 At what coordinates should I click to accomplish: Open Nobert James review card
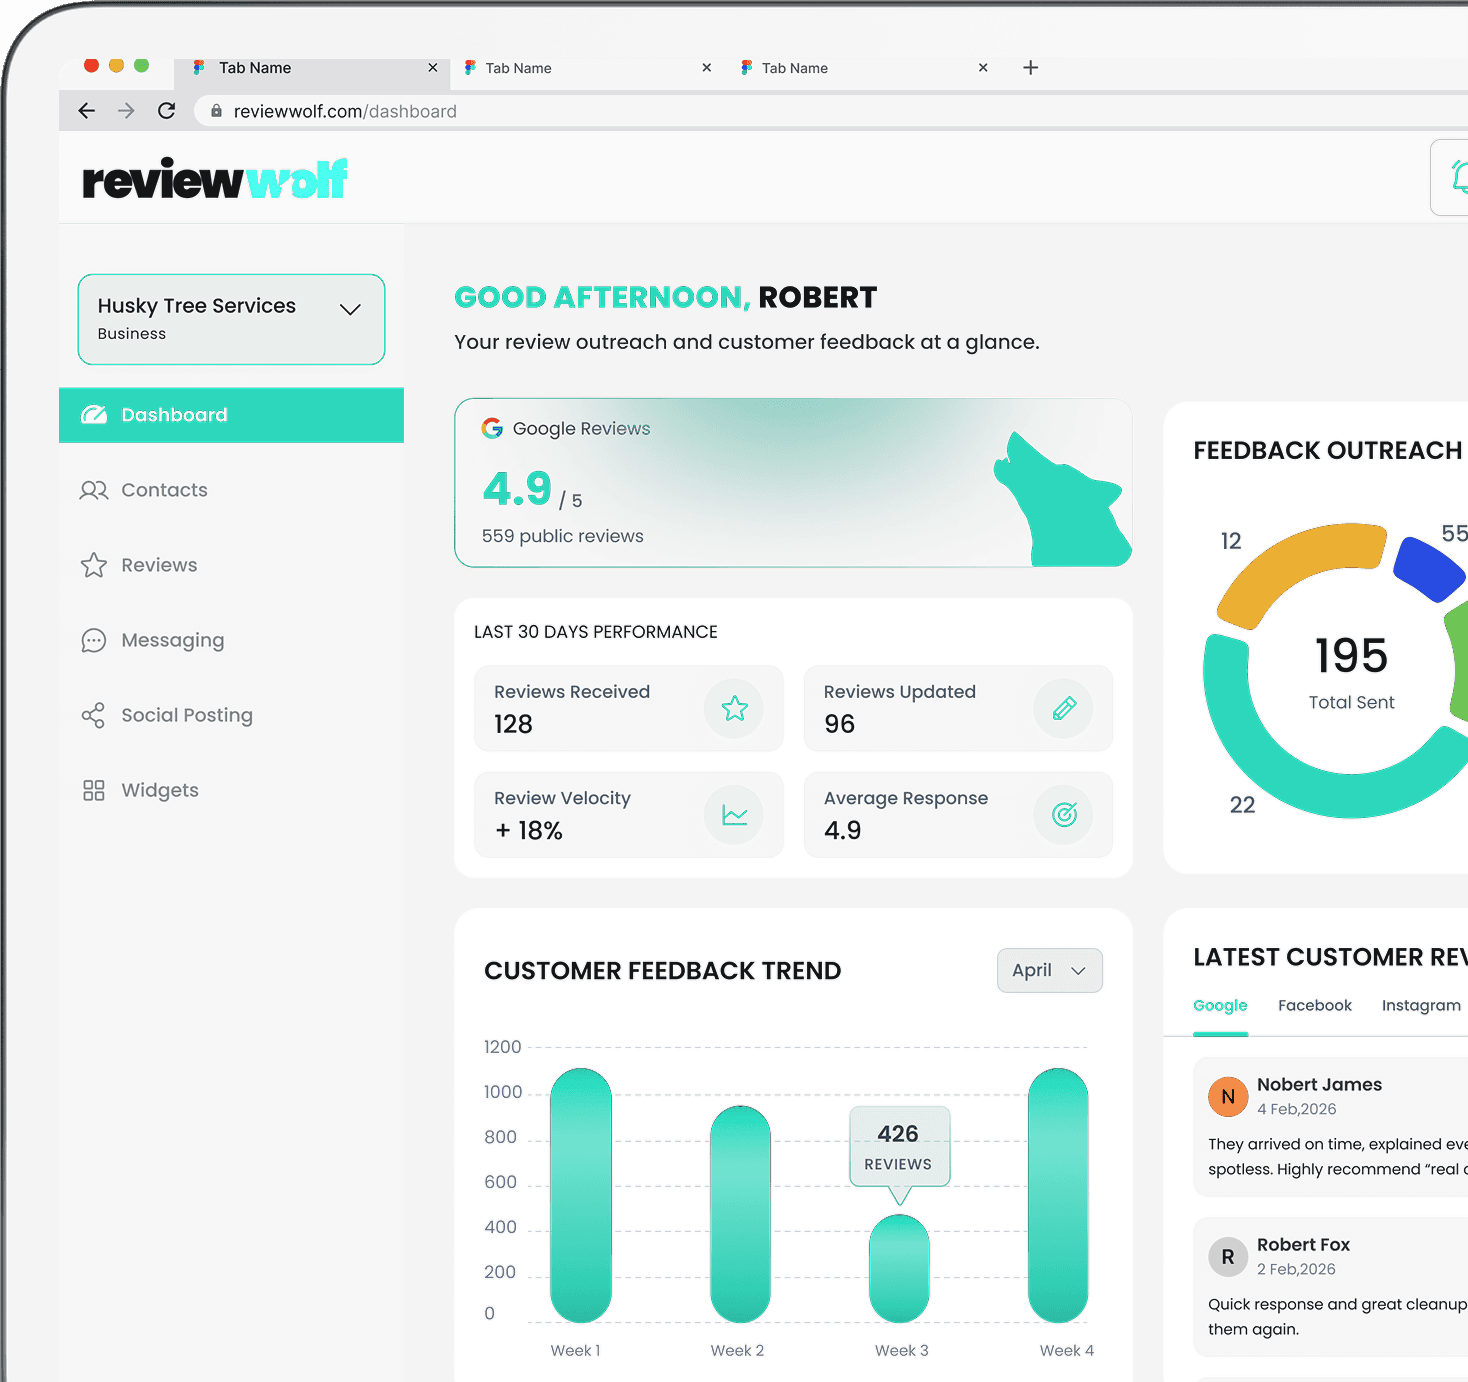1330,1127
